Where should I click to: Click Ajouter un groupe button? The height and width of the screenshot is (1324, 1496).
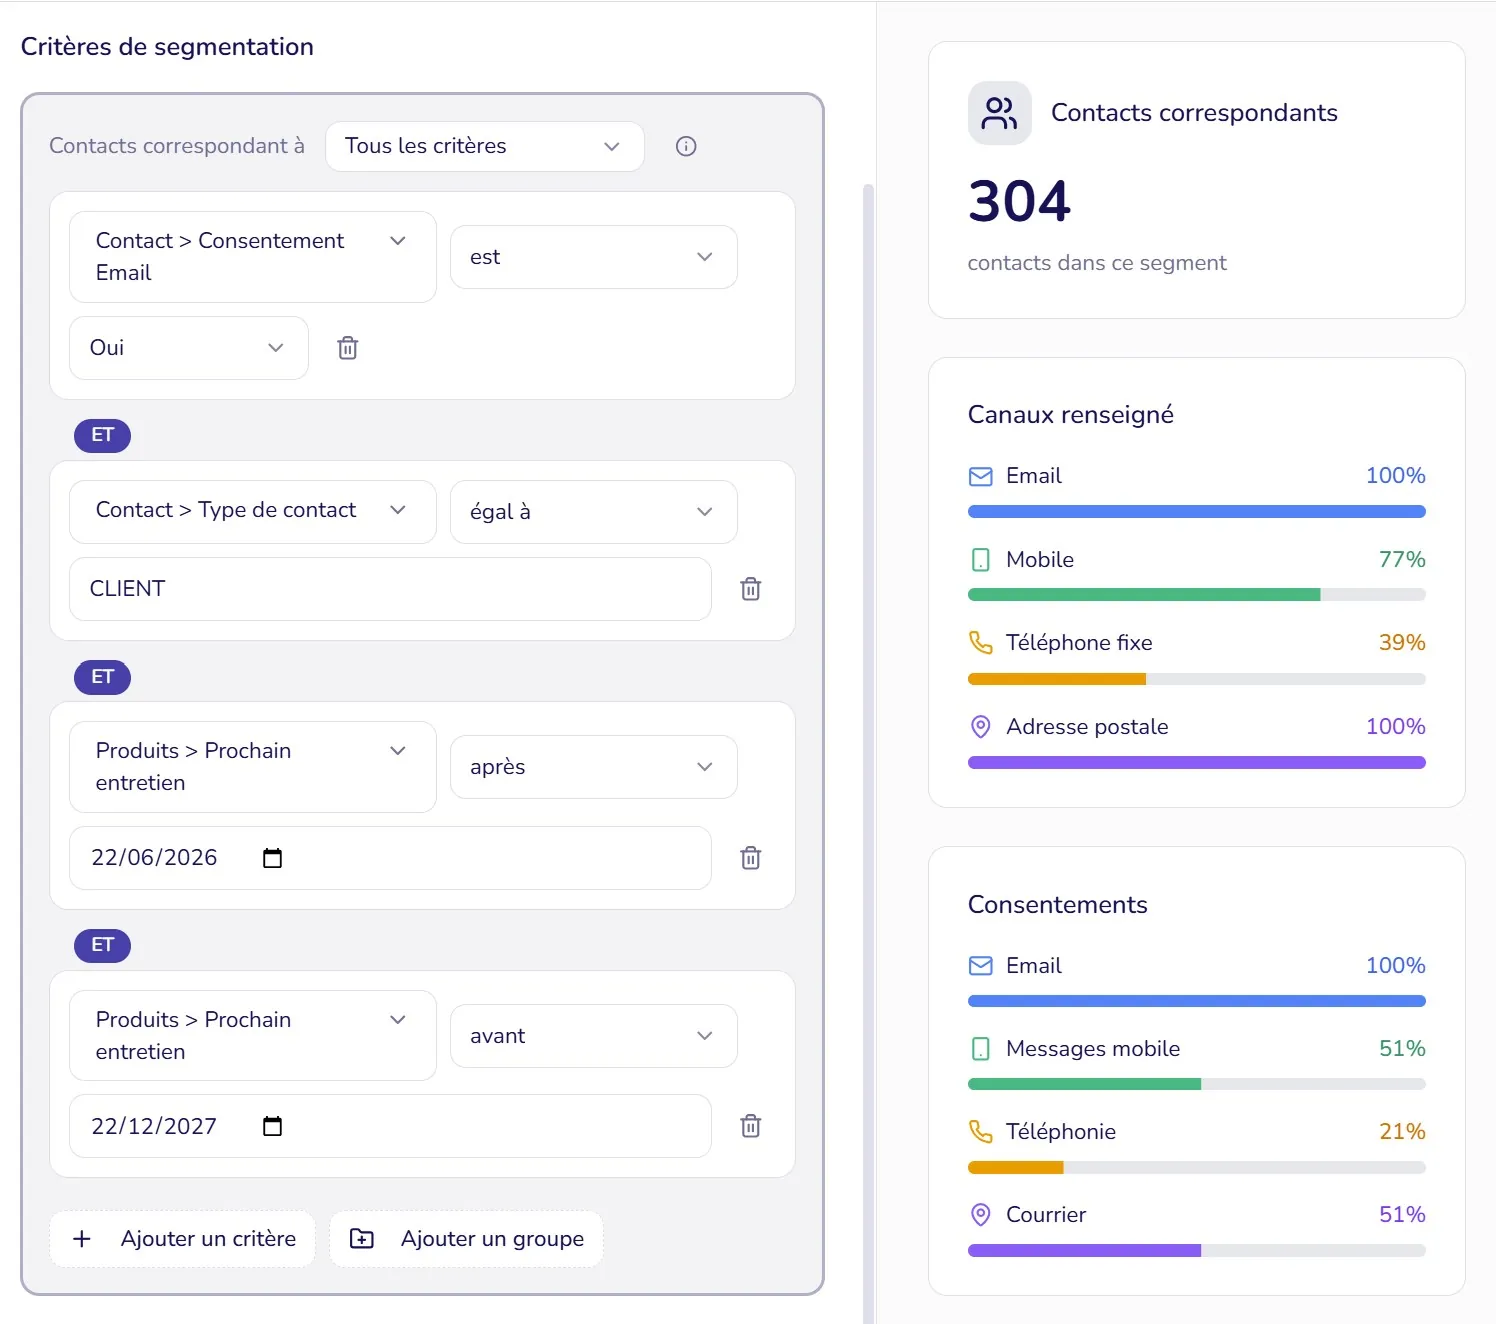(466, 1239)
